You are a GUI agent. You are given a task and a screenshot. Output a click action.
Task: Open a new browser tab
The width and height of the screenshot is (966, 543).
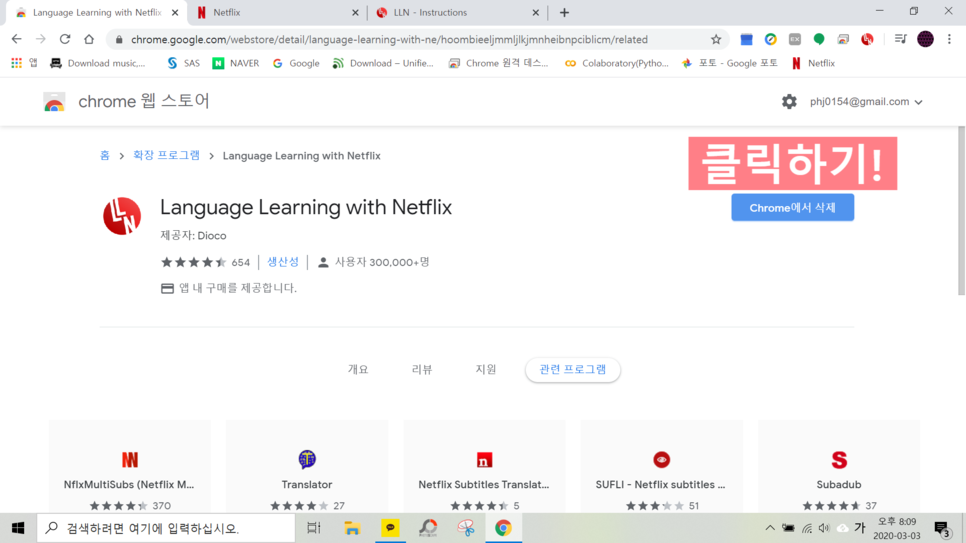(x=564, y=12)
